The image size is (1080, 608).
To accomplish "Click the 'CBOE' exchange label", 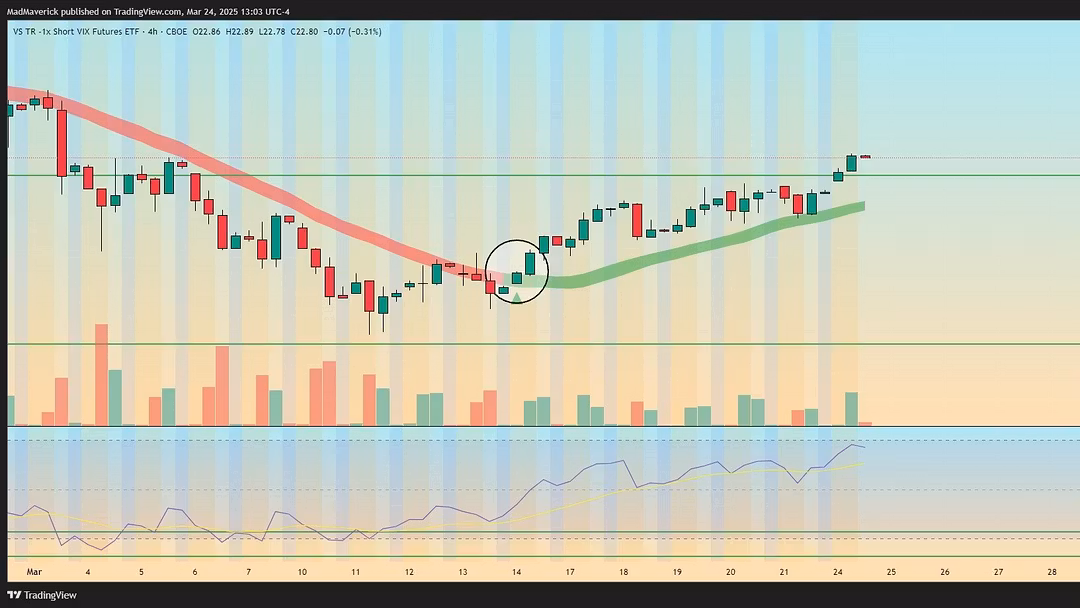I will (x=176, y=32).
